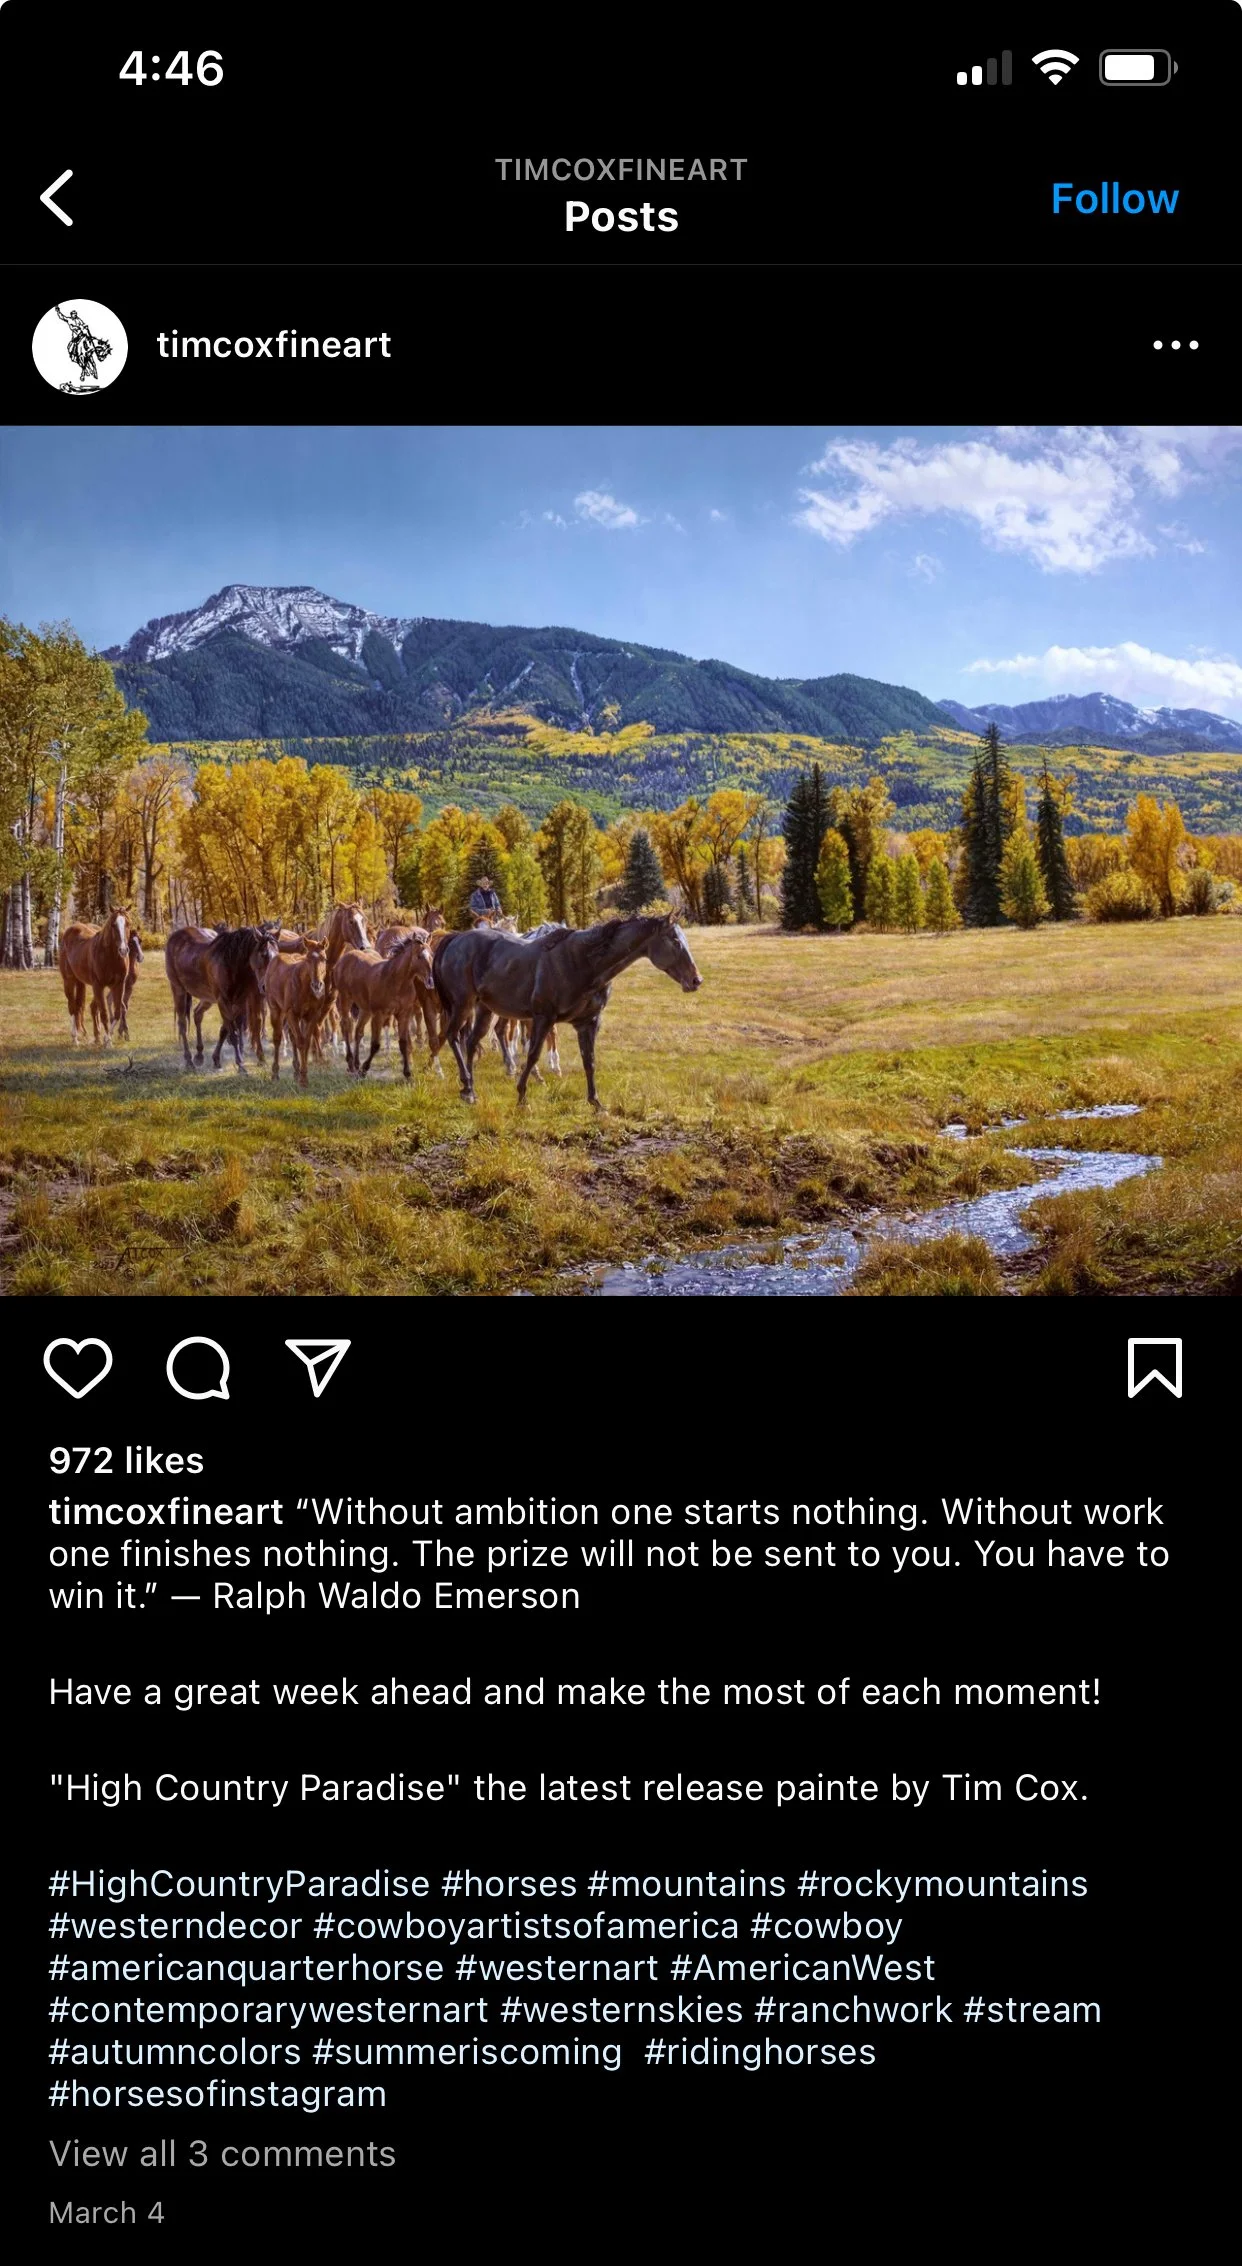Open three-dot post options menu
The height and width of the screenshot is (2266, 1242).
[x=1176, y=345]
